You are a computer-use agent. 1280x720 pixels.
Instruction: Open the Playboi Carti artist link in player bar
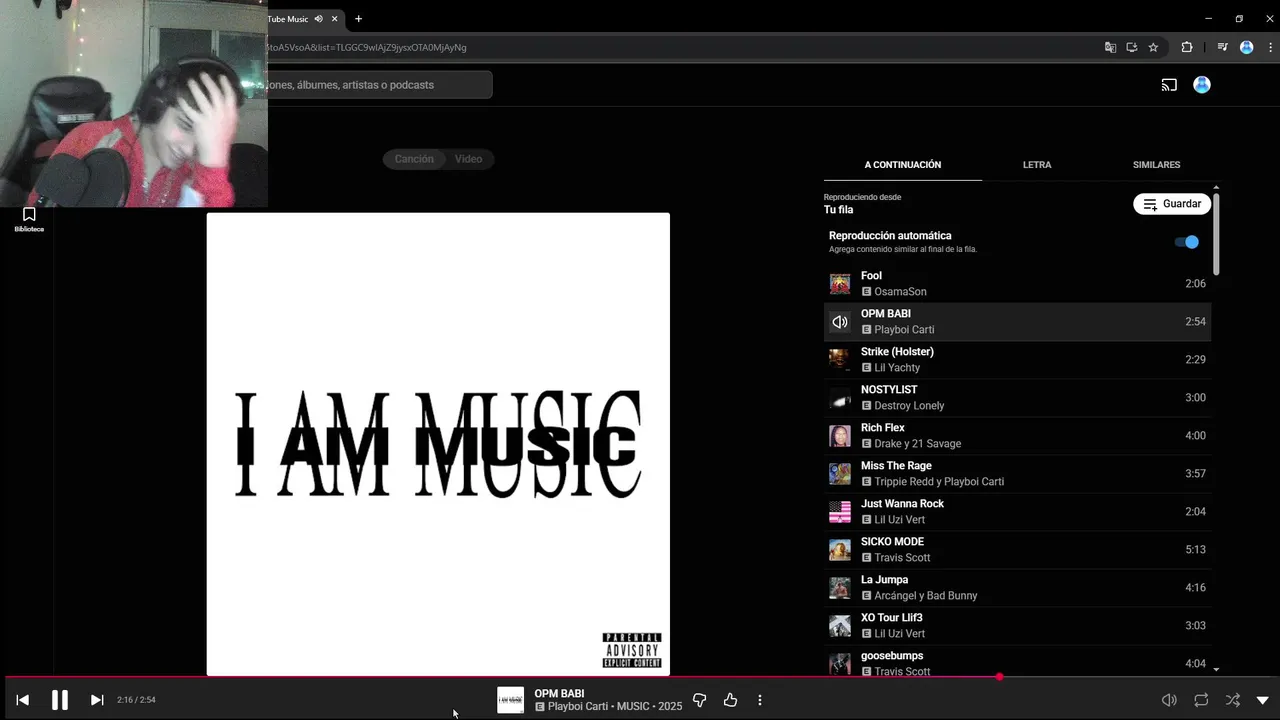pos(578,707)
